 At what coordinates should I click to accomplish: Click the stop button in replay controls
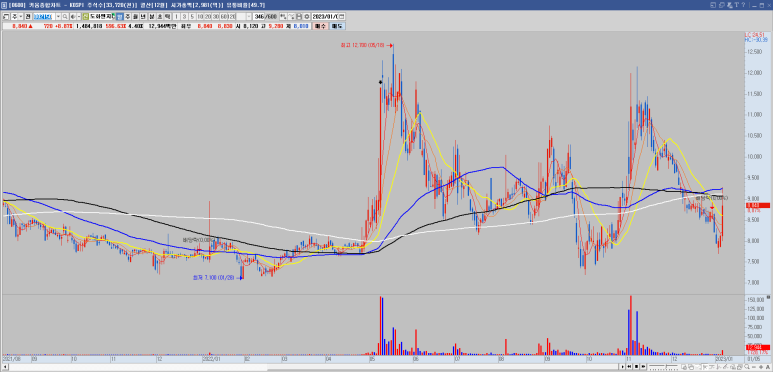pyautogui.click(x=636, y=367)
